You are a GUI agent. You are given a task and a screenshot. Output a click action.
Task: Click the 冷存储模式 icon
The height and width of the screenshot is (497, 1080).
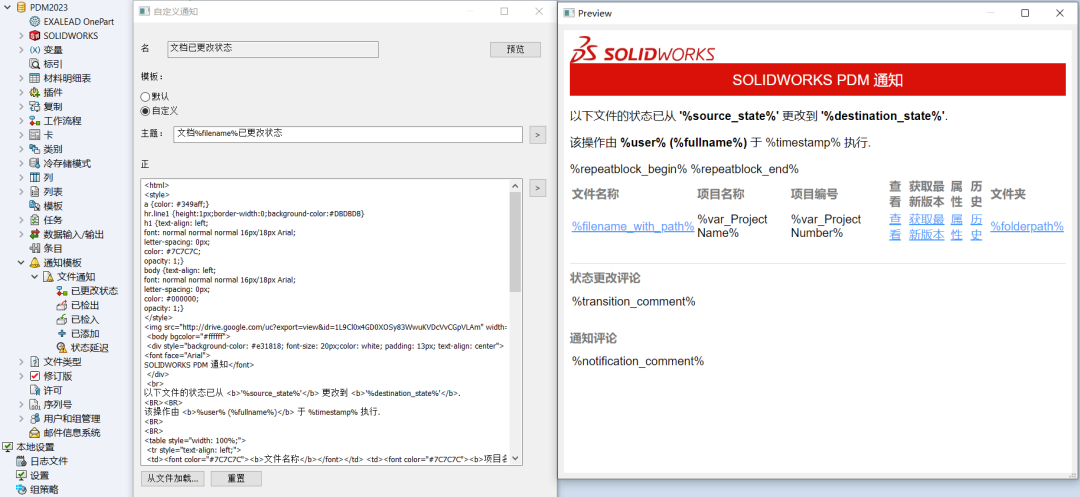pyautogui.click(x=35, y=163)
